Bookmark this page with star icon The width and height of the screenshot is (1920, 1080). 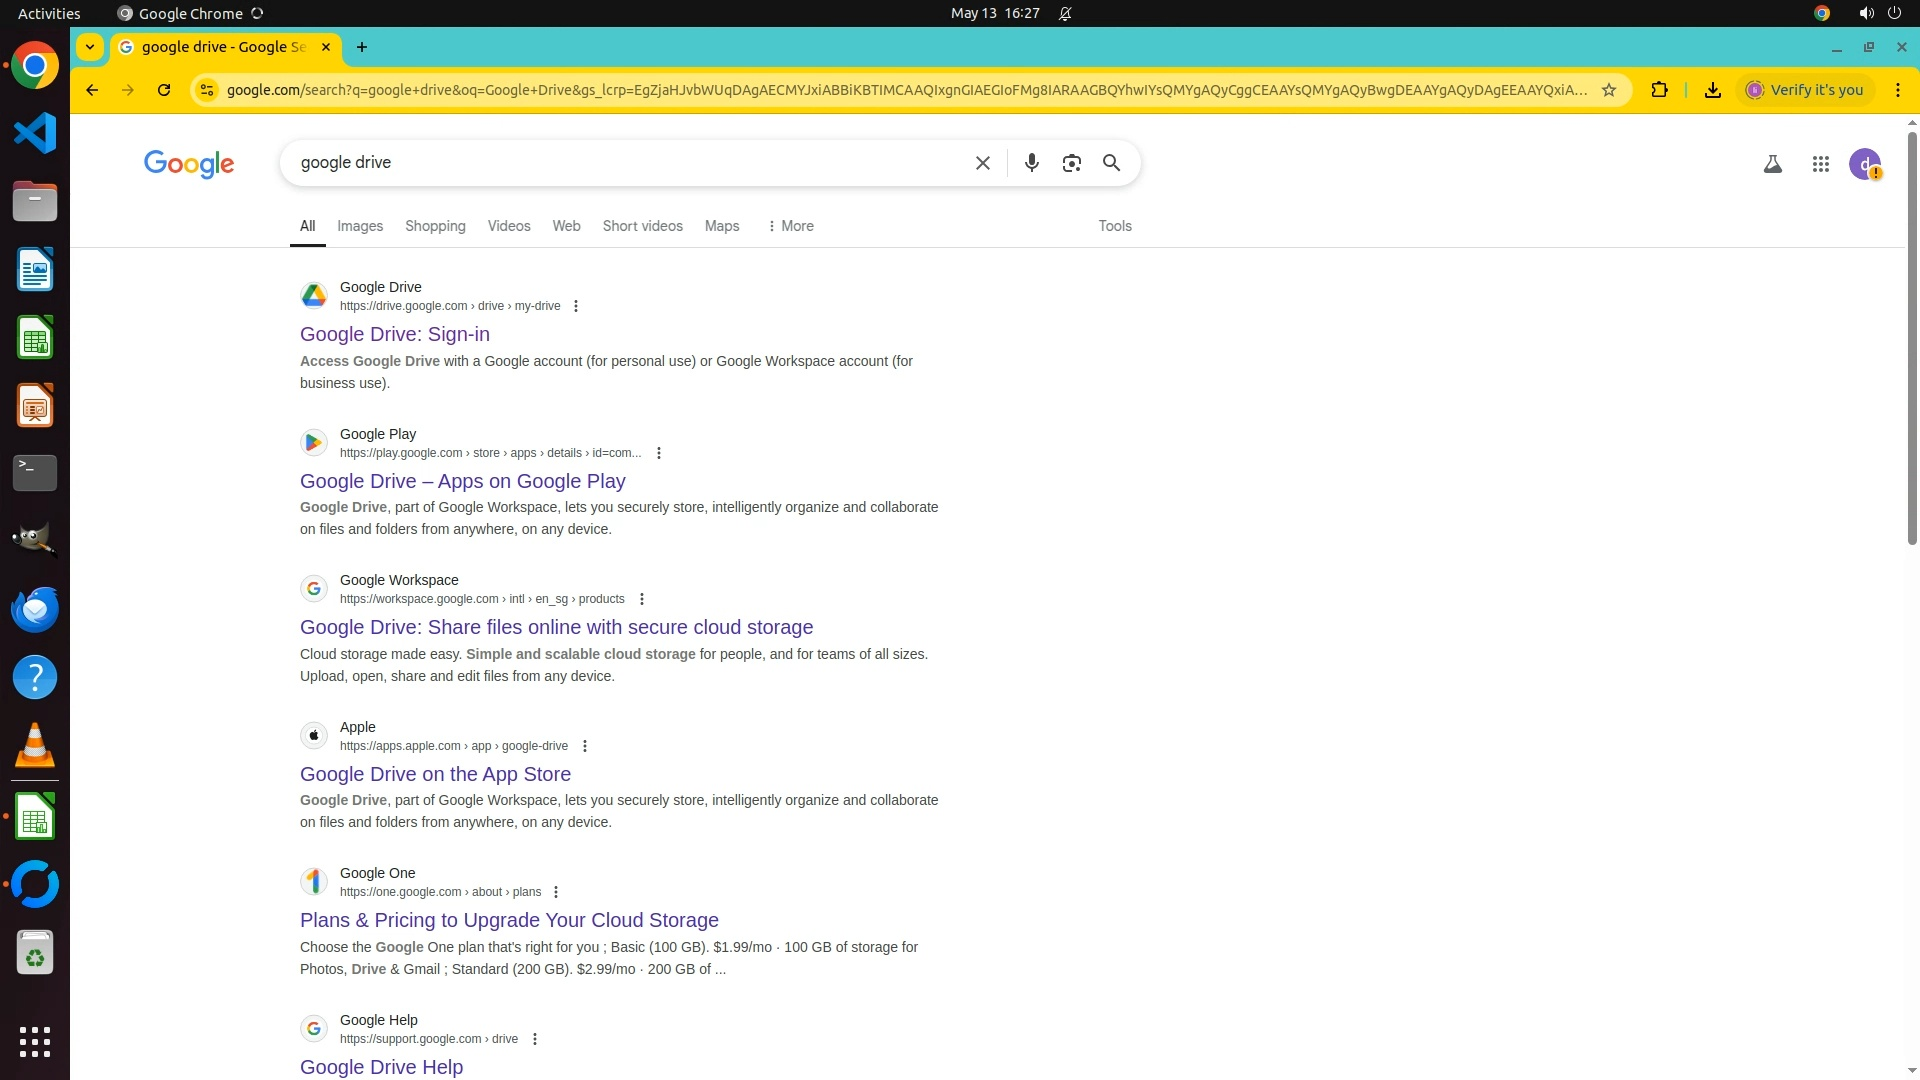[x=1609, y=90]
